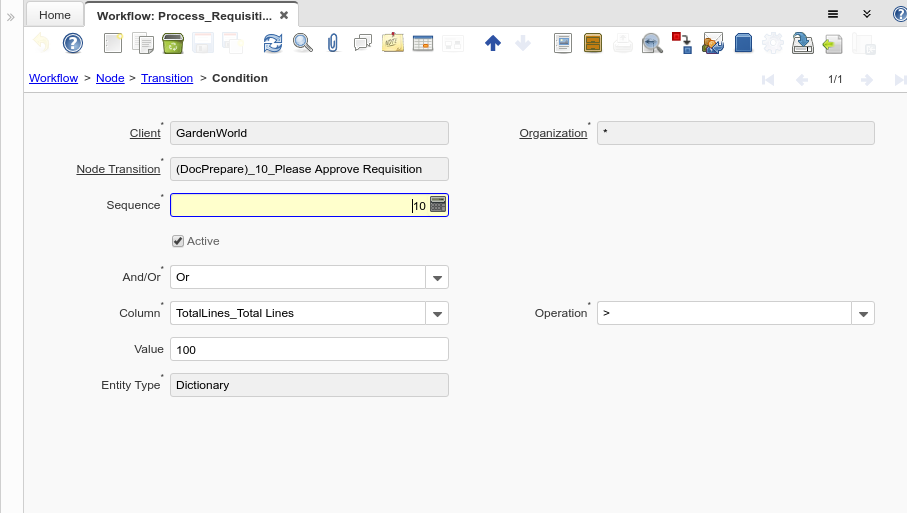This screenshot has height=513, width=907.
Task: Click the Value input field
Action: [309, 349]
